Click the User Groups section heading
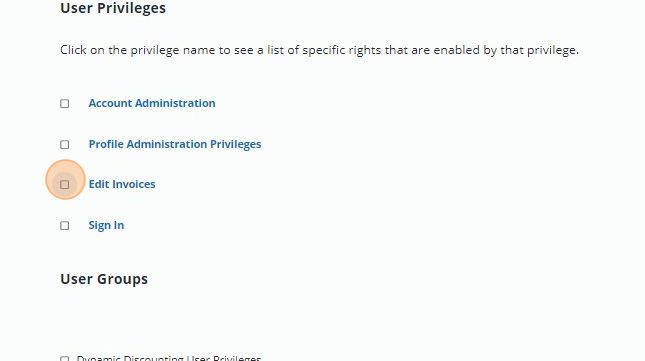Viewport: 645px width, 361px height. [x=104, y=279]
